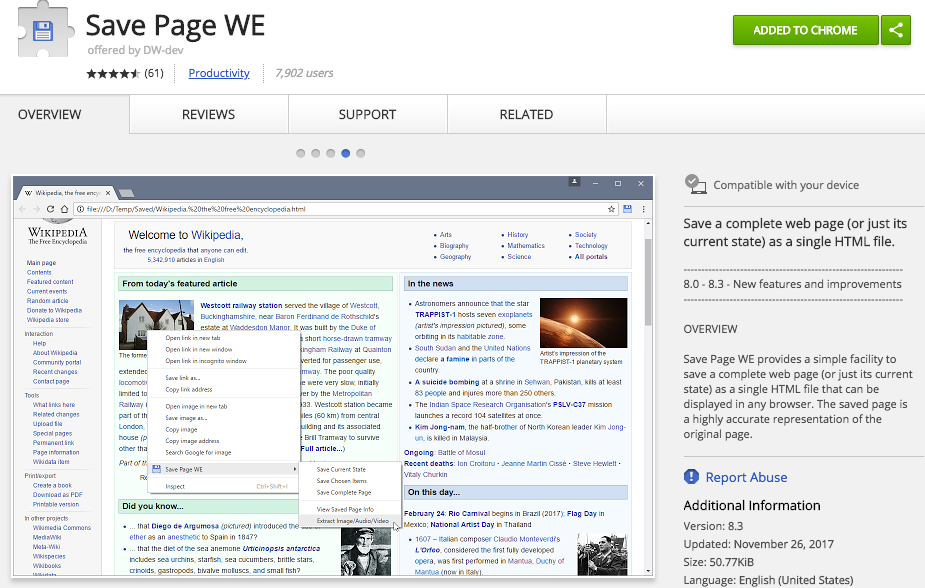
Task: Click the Added to Chrome button
Action: coord(805,30)
